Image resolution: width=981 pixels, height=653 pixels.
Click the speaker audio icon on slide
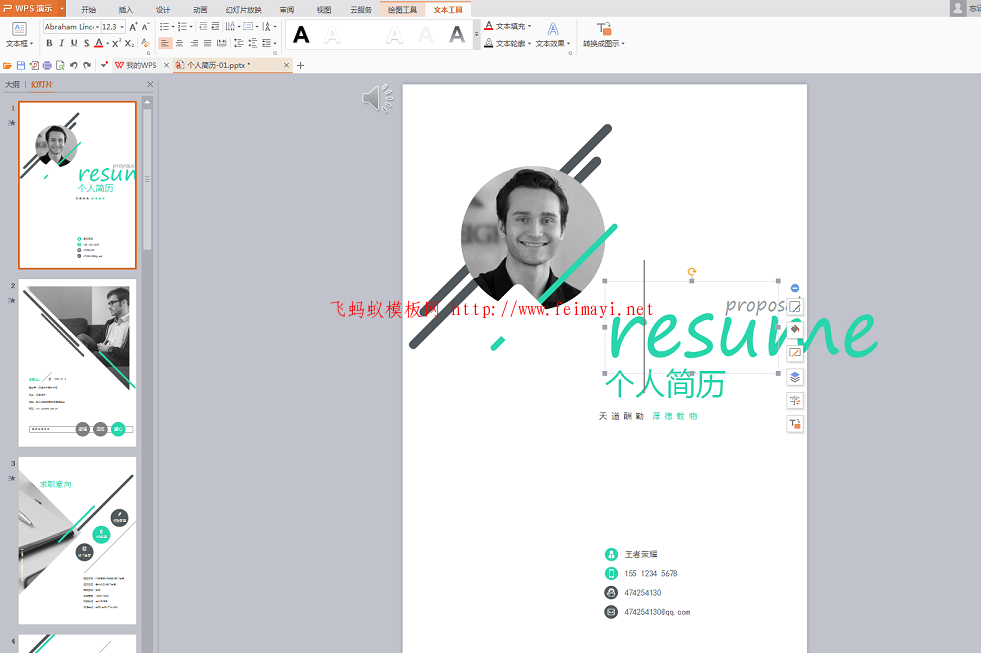click(377, 98)
